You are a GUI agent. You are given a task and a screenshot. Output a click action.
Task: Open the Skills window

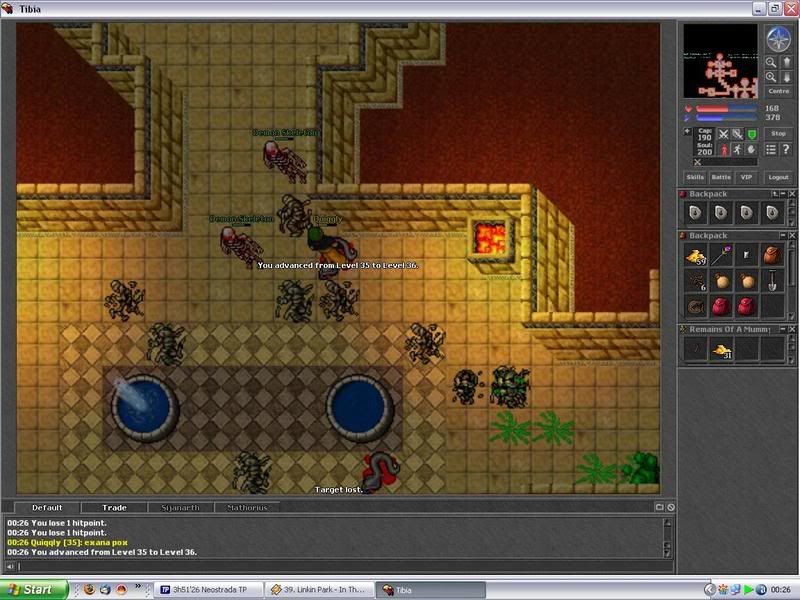coord(695,177)
